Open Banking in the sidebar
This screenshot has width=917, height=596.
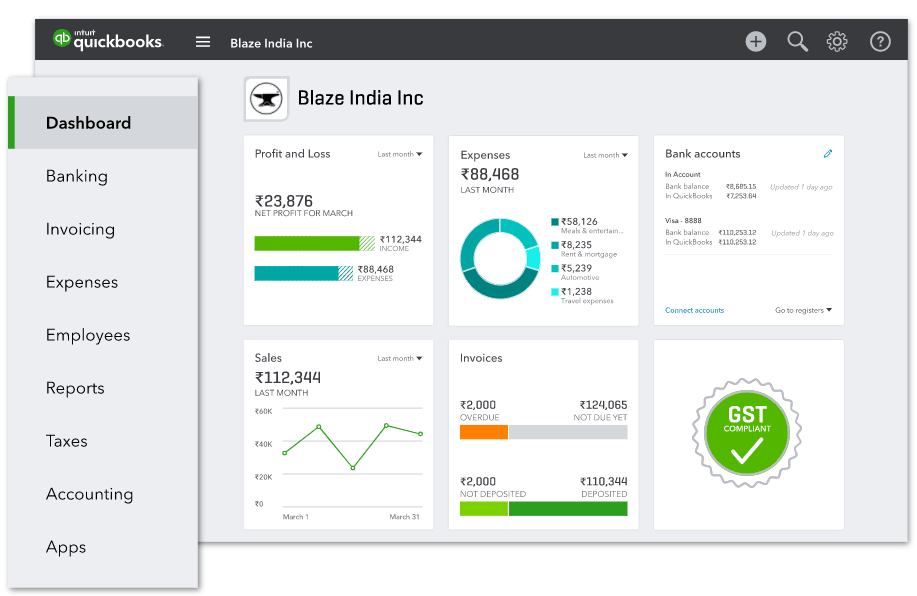tap(77, 176)
